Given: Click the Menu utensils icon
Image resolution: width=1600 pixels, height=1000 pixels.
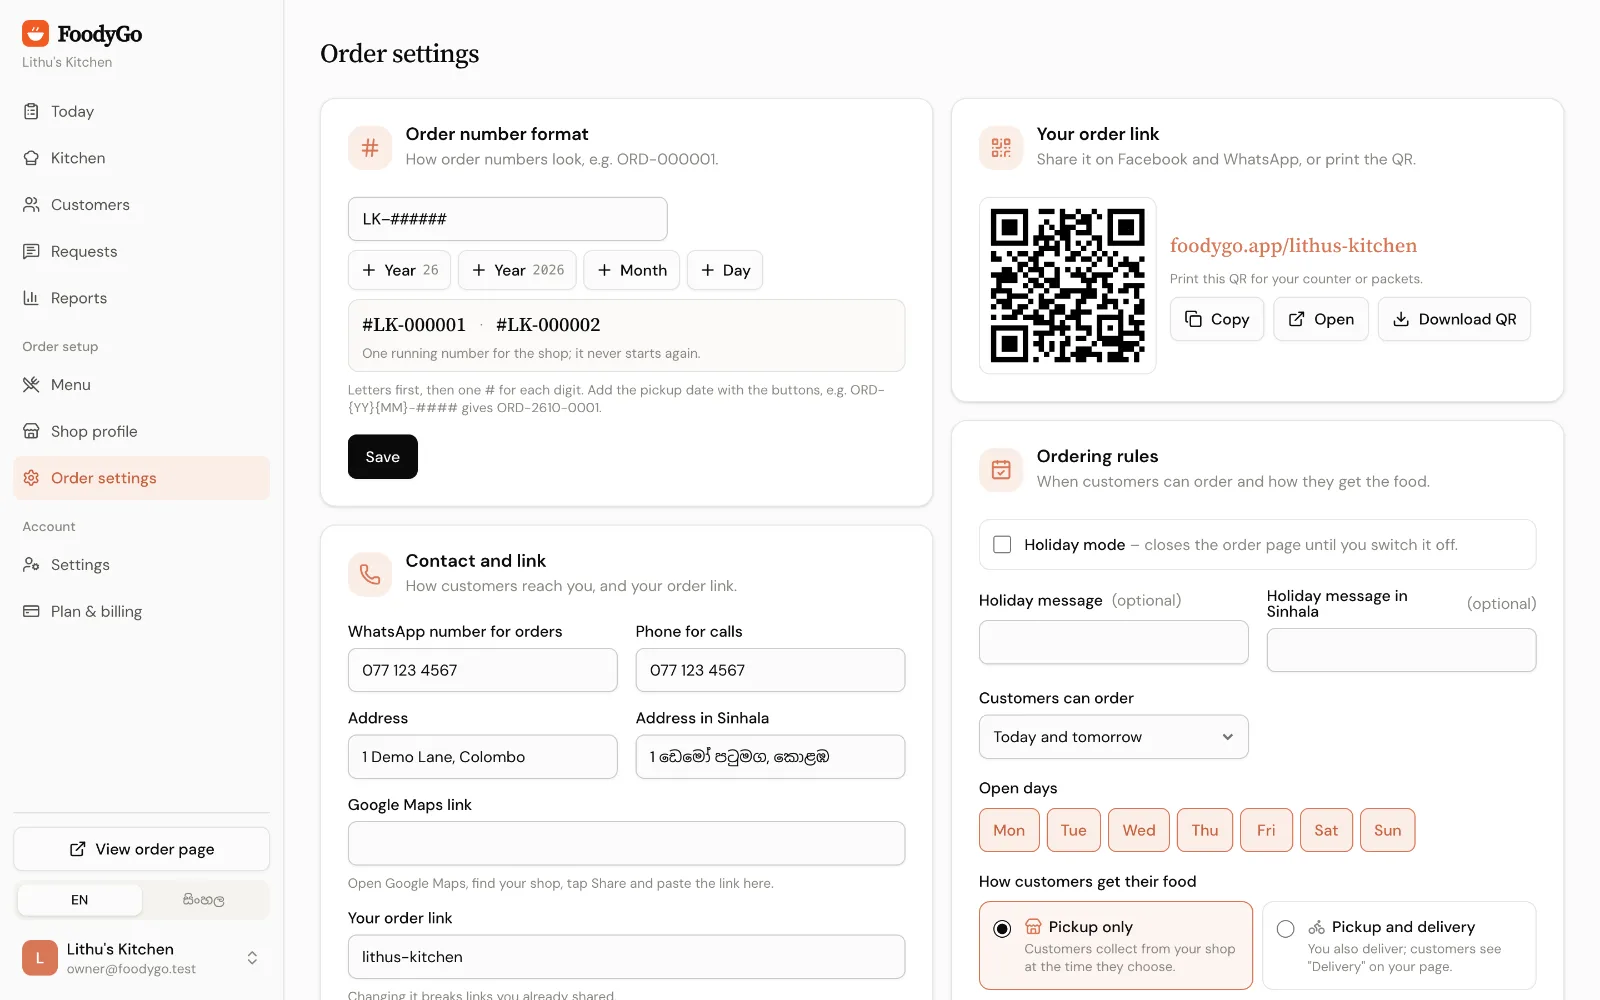Looking at the screenshot, I should tap(31, 385).
